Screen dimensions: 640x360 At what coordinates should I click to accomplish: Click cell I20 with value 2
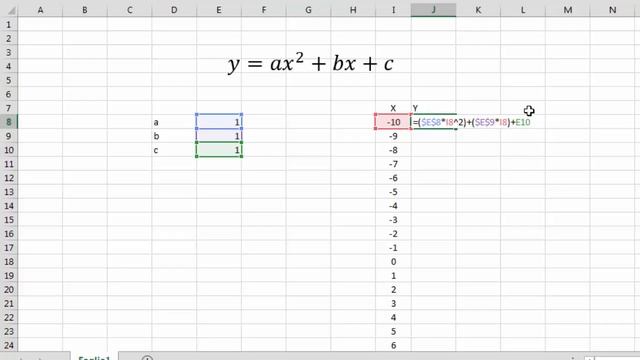[x=393, y=289]
